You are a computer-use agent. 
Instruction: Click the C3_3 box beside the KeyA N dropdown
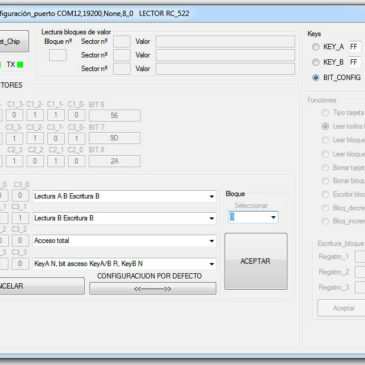point(20,264)
